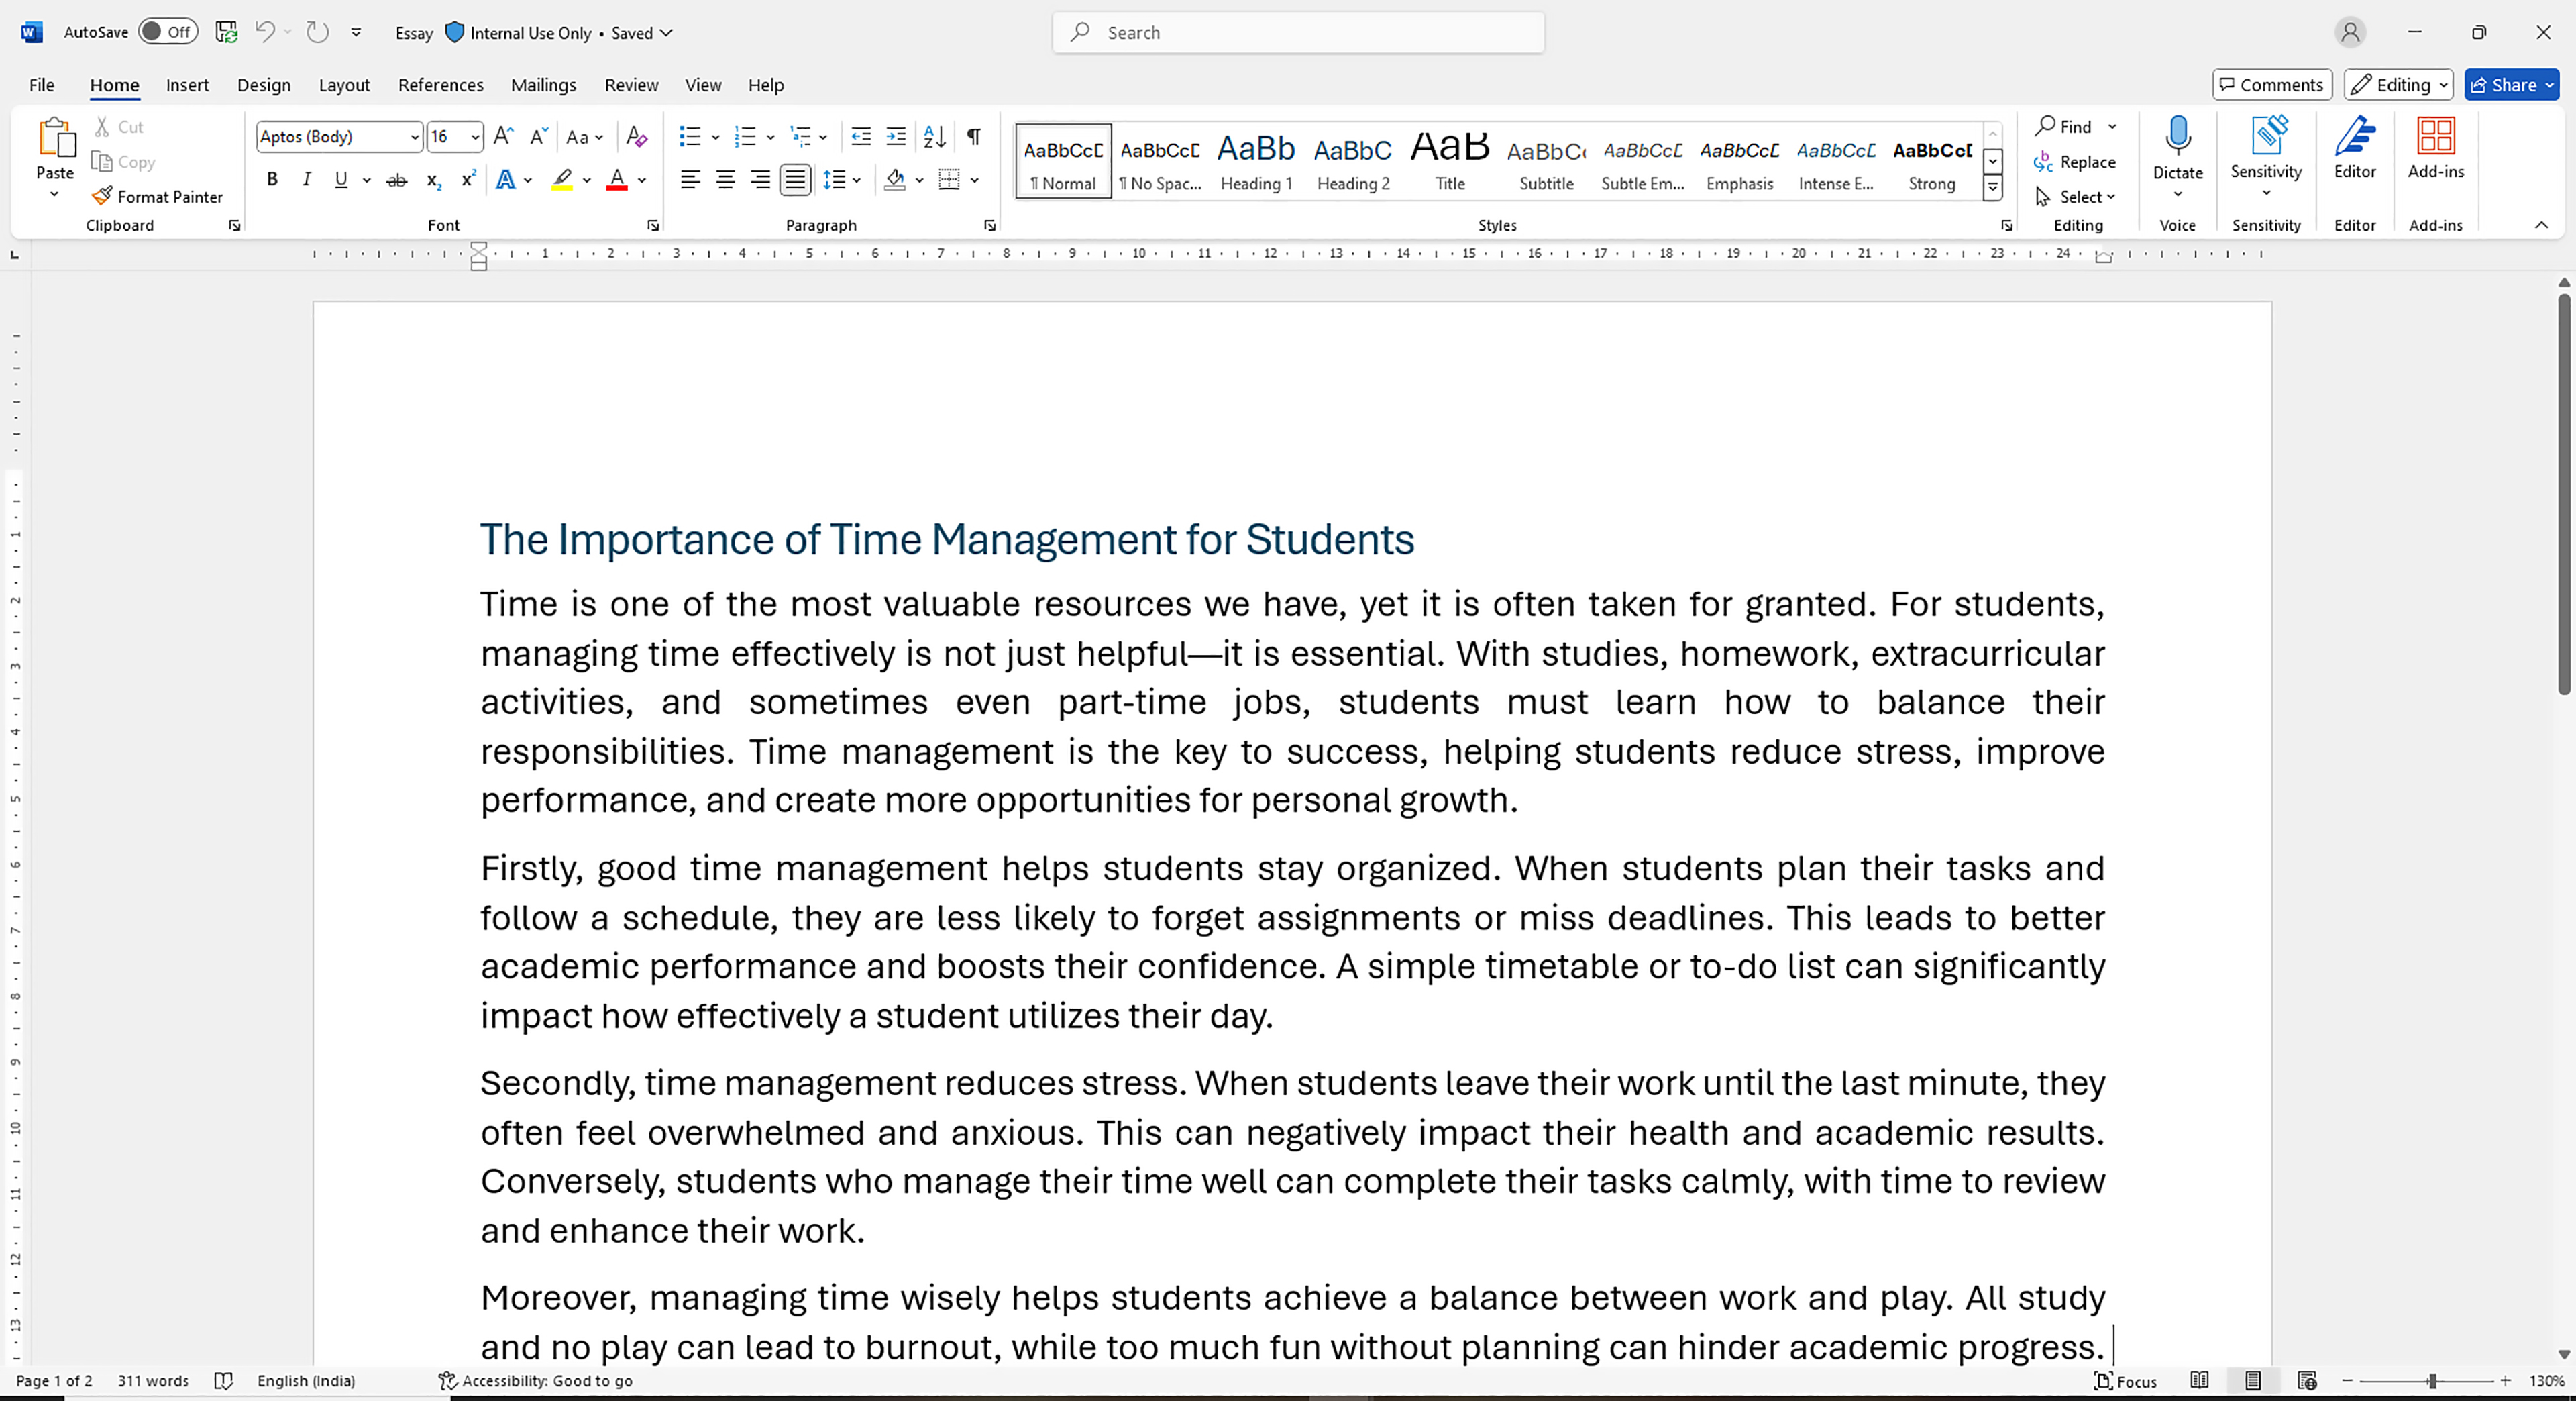Click the zoom slider handle

point(2432,1381)
